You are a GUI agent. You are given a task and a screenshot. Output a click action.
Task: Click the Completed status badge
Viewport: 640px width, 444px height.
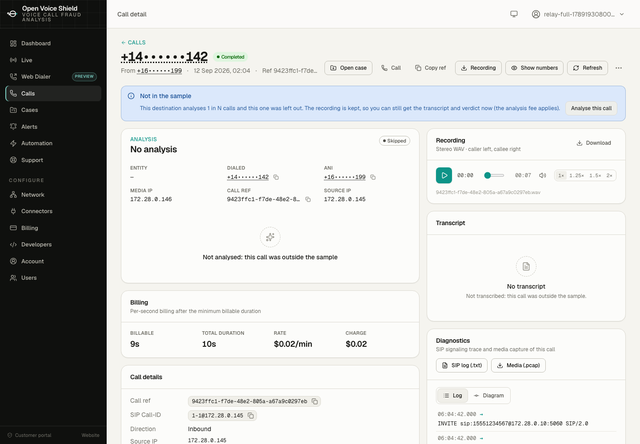(230, 57)
